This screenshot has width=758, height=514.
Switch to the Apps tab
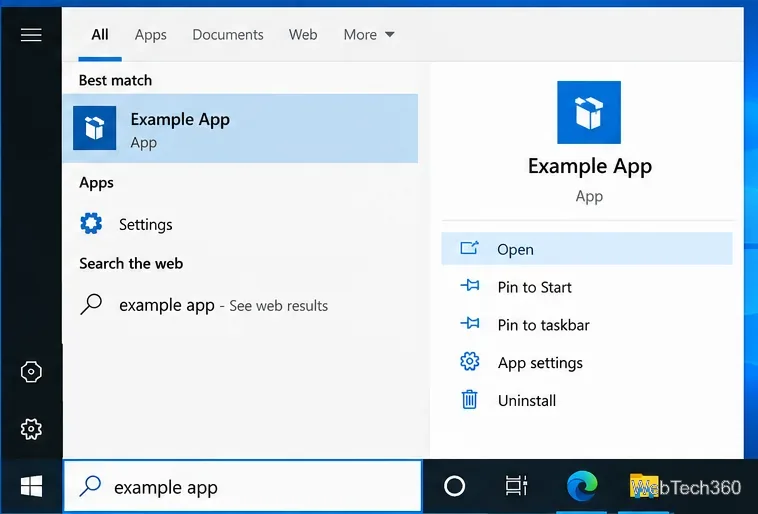150,35
